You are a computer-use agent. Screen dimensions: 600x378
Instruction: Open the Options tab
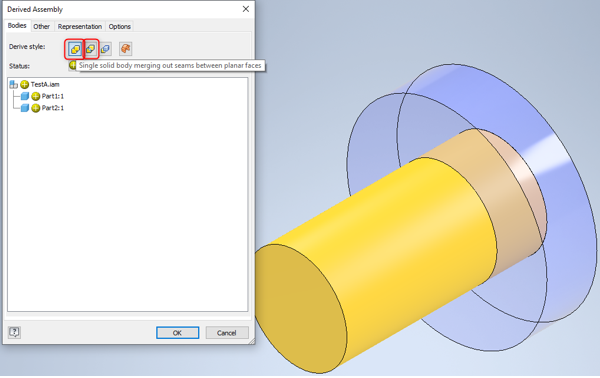120,26
